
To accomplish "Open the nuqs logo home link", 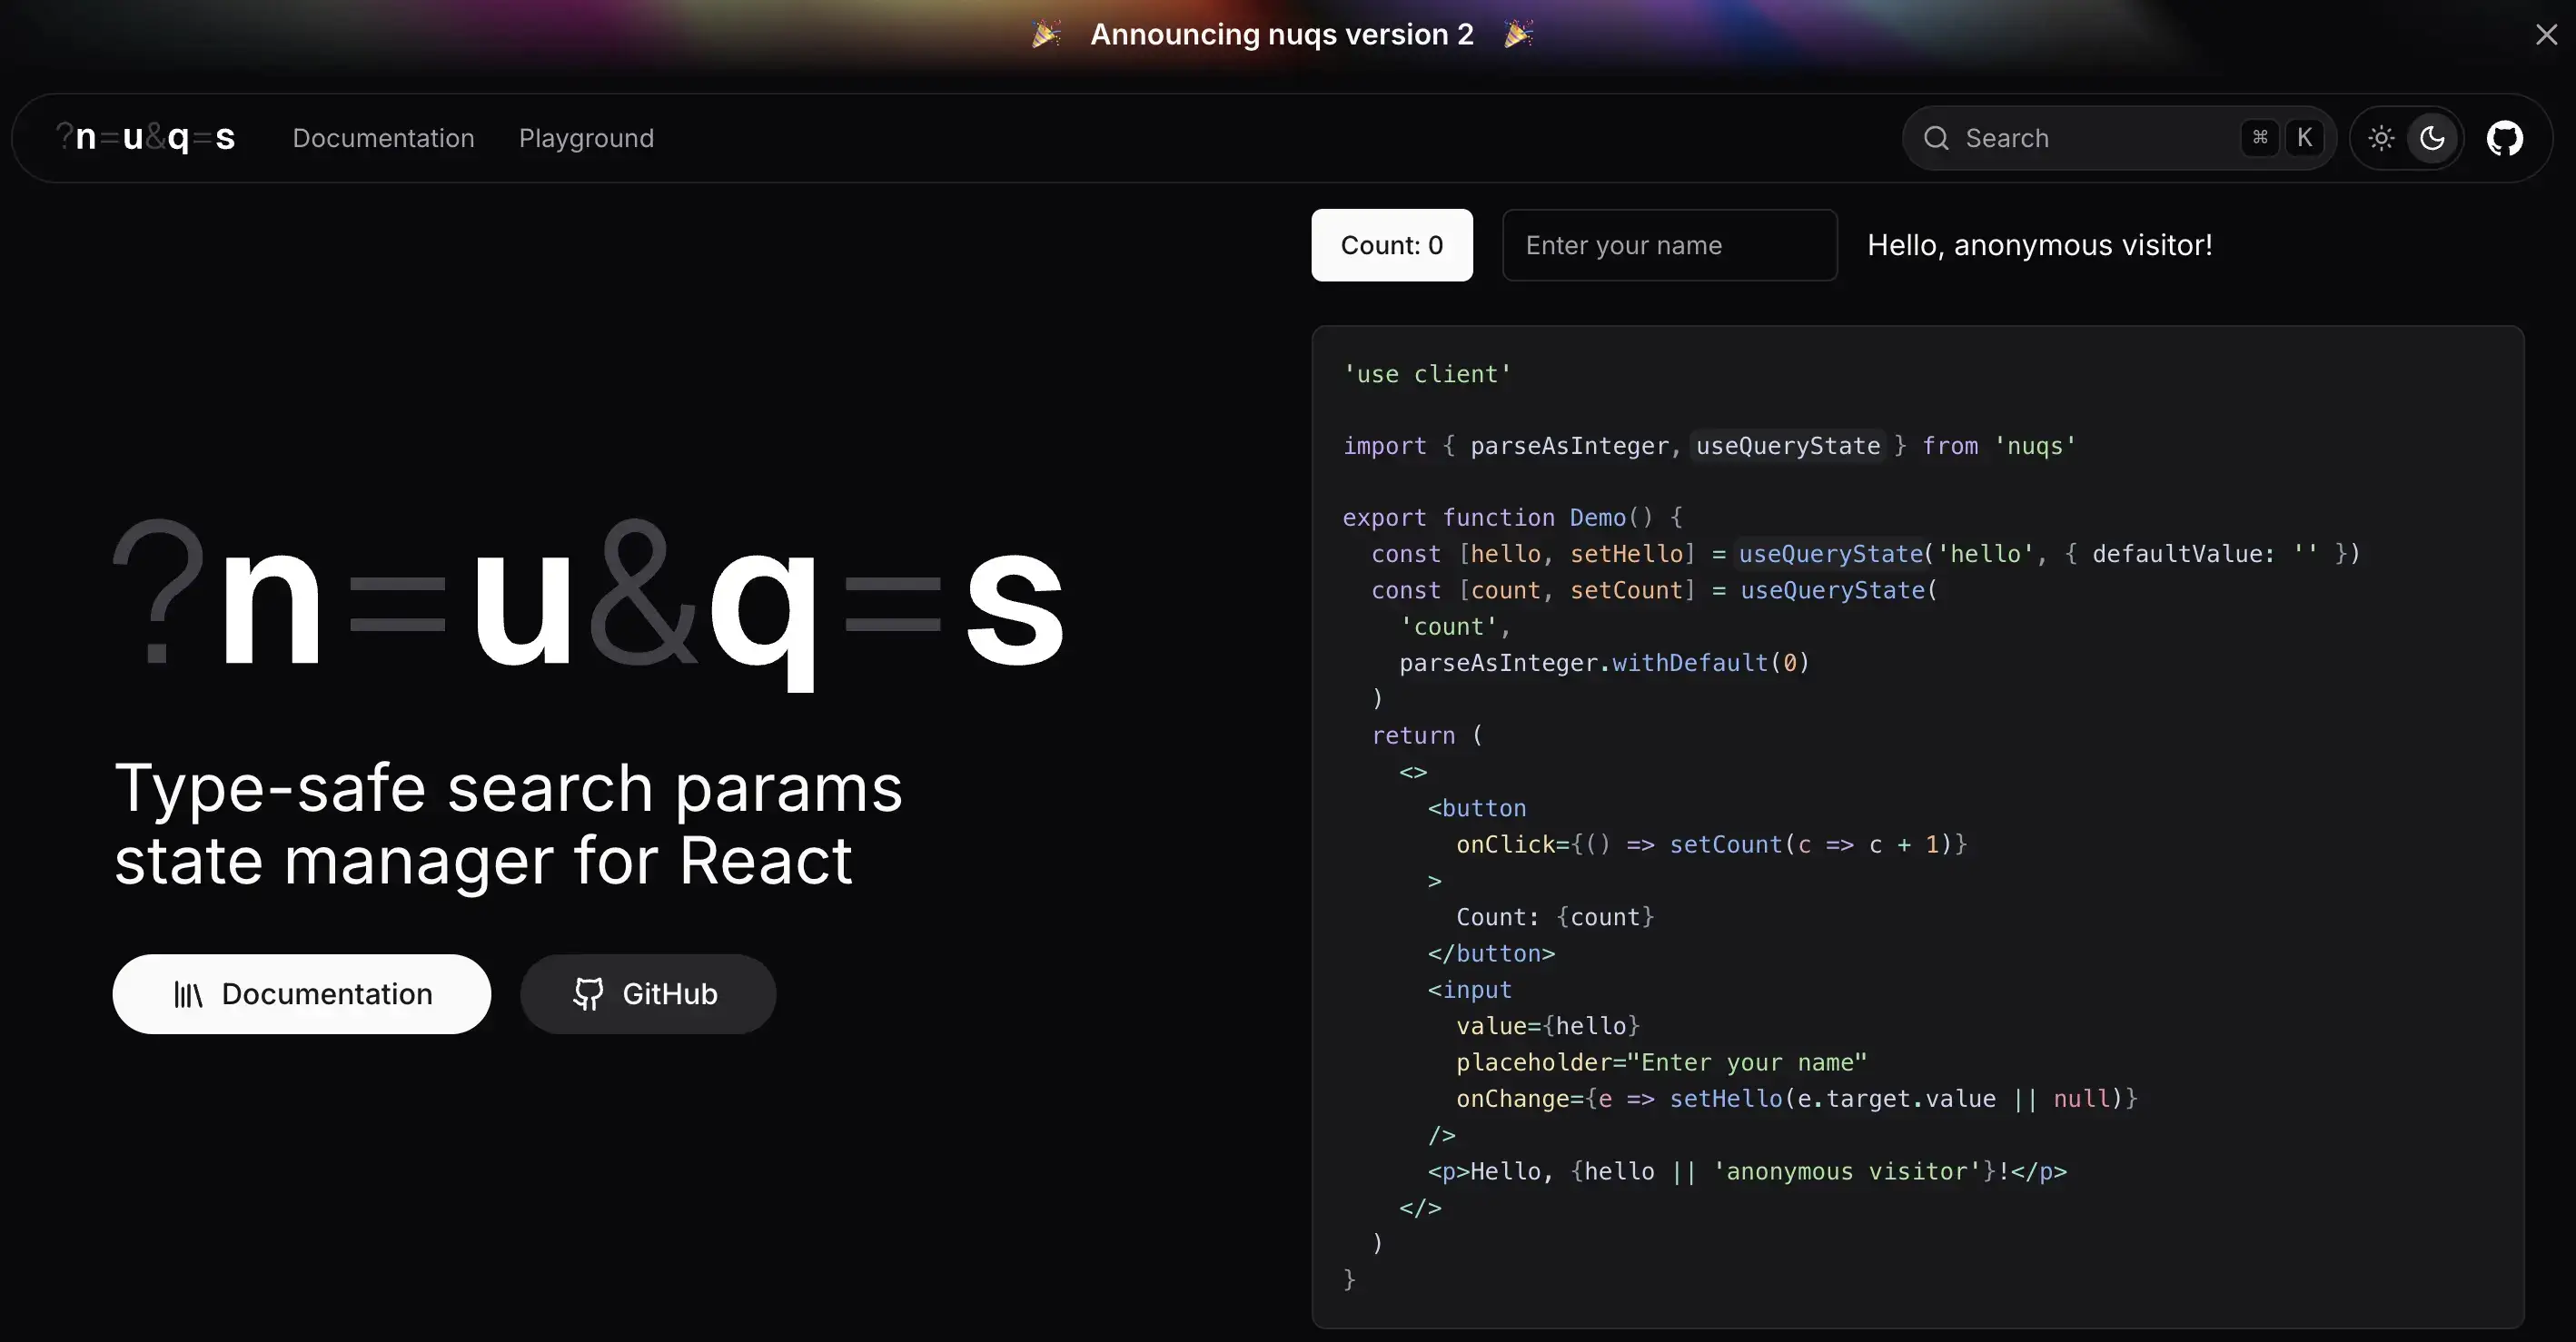I will coord(146,137).
